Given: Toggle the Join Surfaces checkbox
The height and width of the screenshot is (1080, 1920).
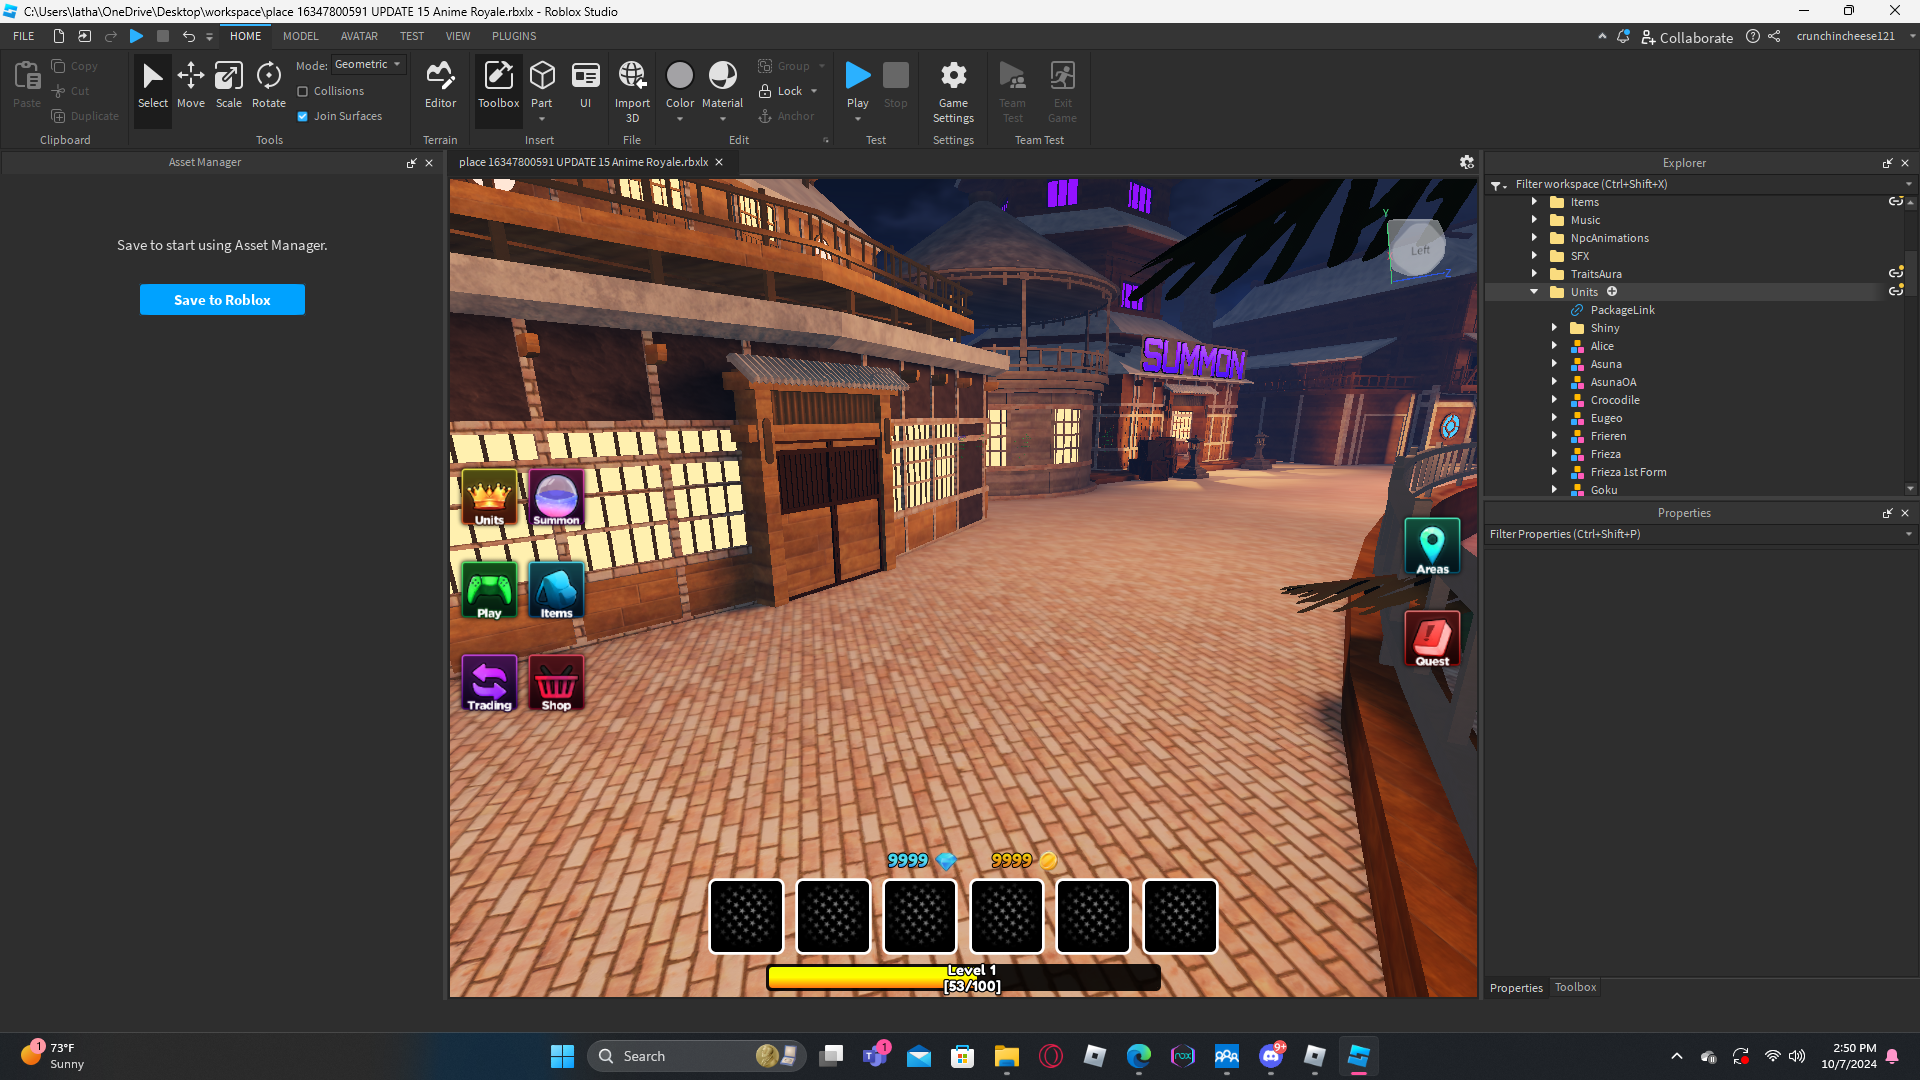Looking at the screenshot, I should pyautogui.click(x=303, y=116).
